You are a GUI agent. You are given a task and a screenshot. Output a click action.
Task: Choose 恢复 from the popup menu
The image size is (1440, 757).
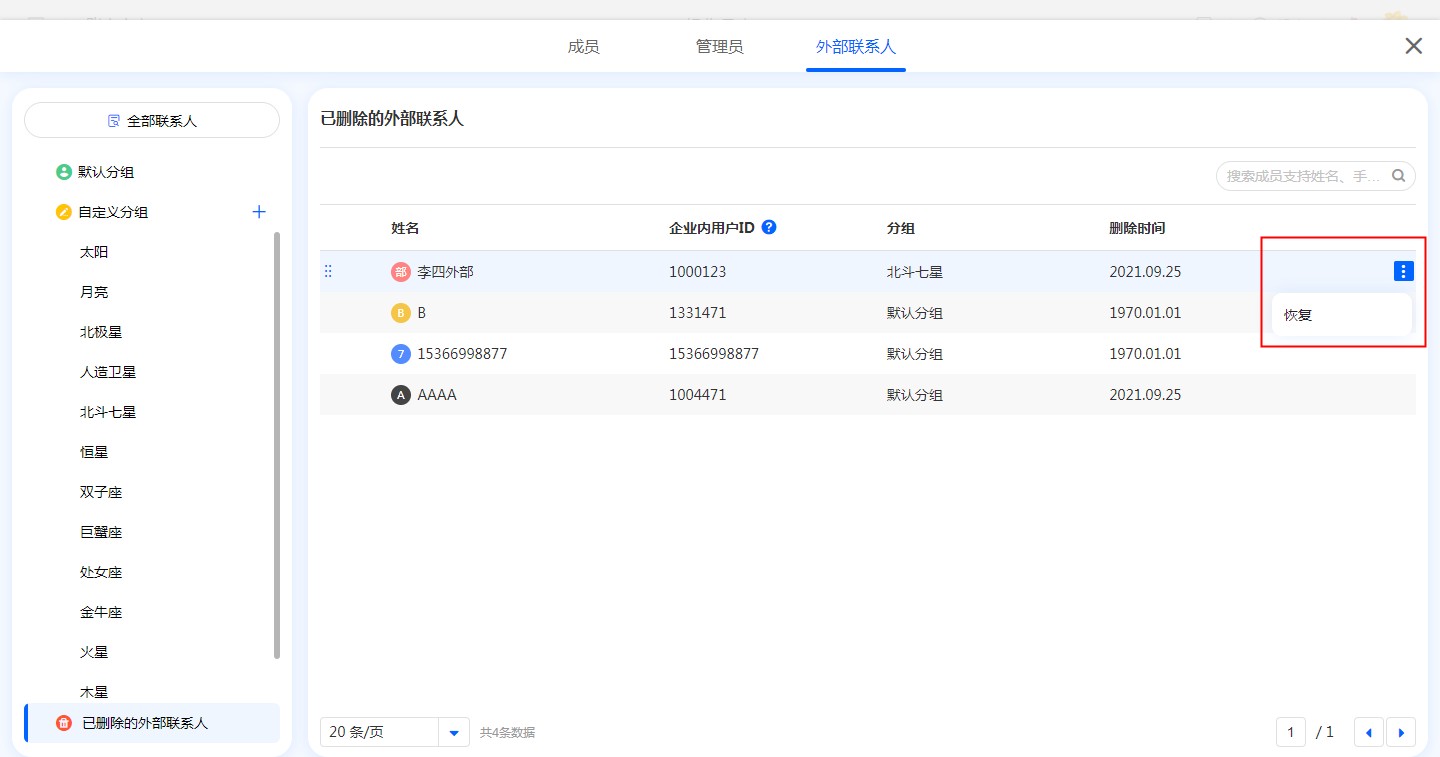click(x=1298, y=315)
